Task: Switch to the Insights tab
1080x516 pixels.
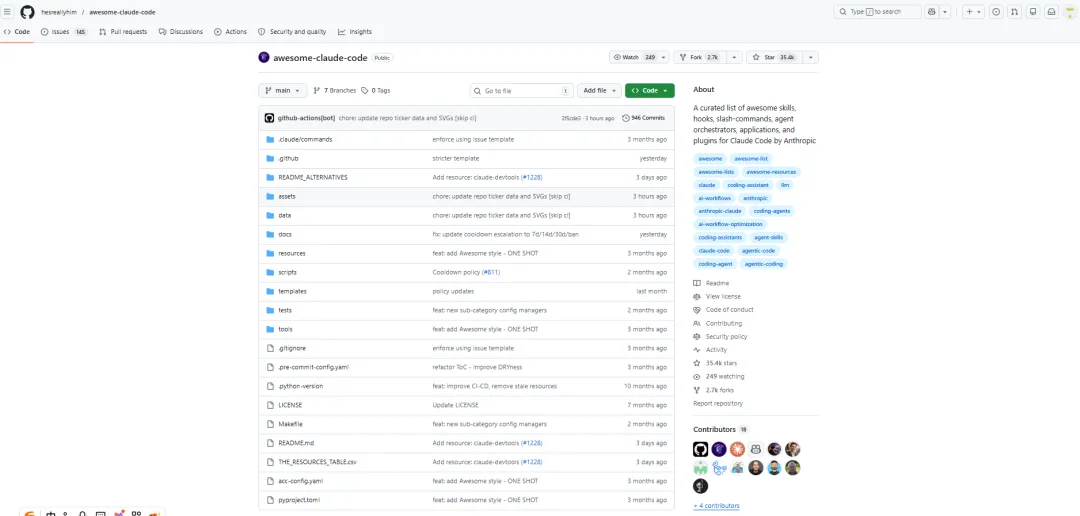Action: pos(355,32)
